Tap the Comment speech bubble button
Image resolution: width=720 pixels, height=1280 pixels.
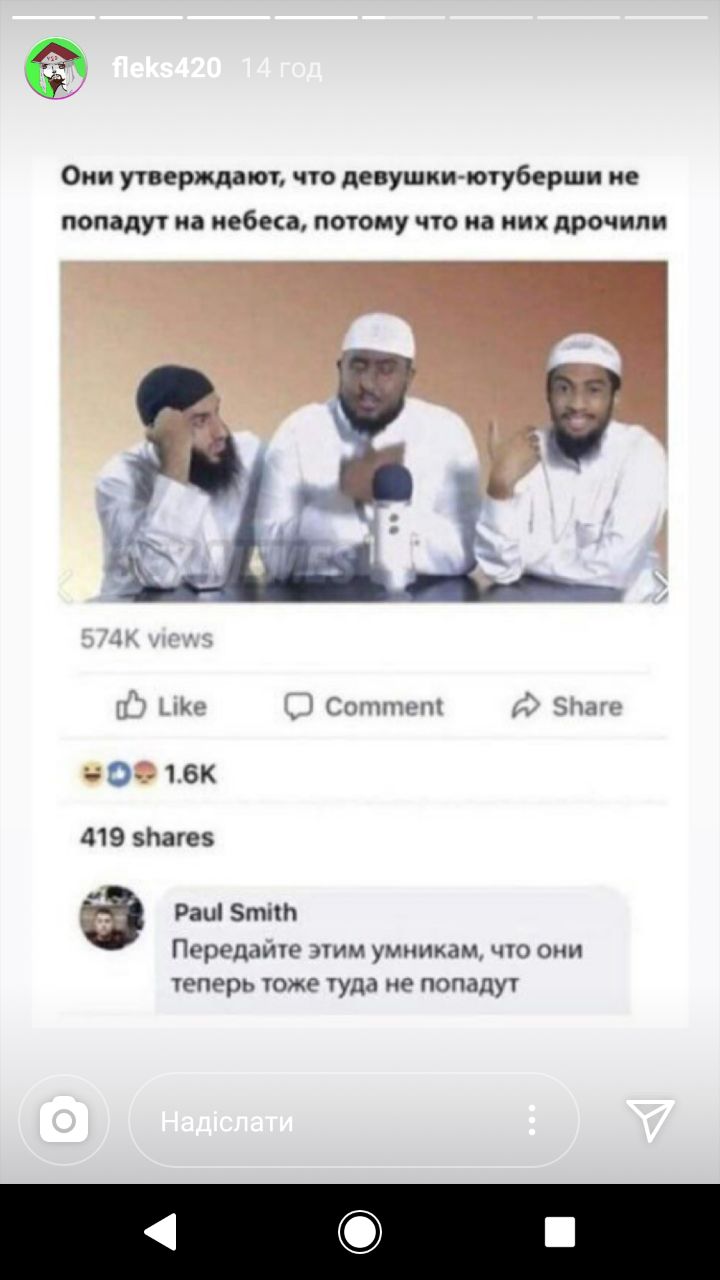[x=364, y=706]
